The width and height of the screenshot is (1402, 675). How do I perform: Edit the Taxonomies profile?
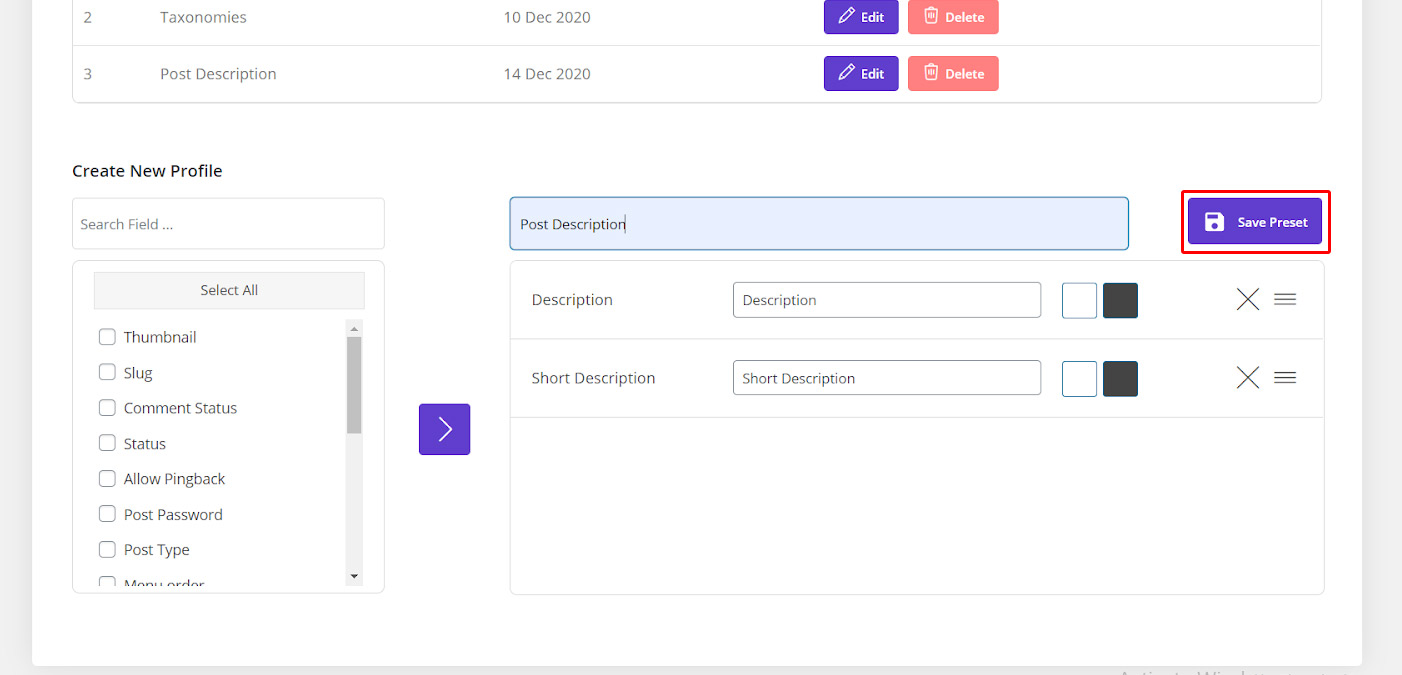pos(861,17)
